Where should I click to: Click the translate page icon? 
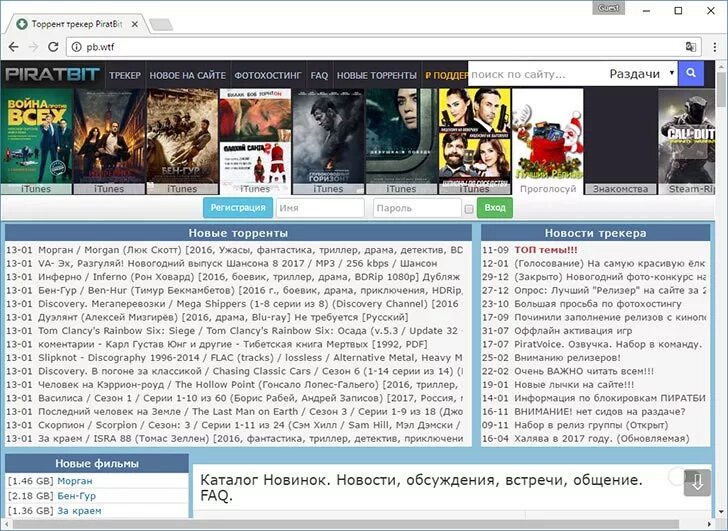coord(690,47)
